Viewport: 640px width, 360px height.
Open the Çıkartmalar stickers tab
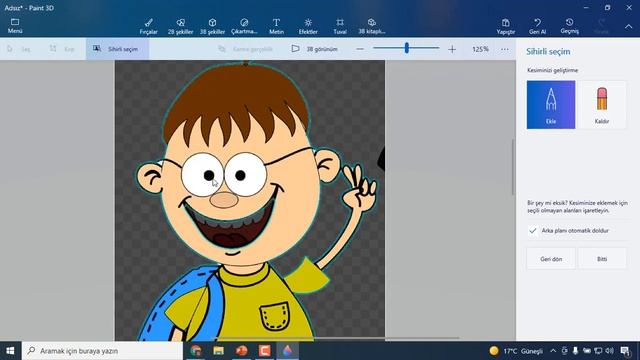tap(244, 26)
